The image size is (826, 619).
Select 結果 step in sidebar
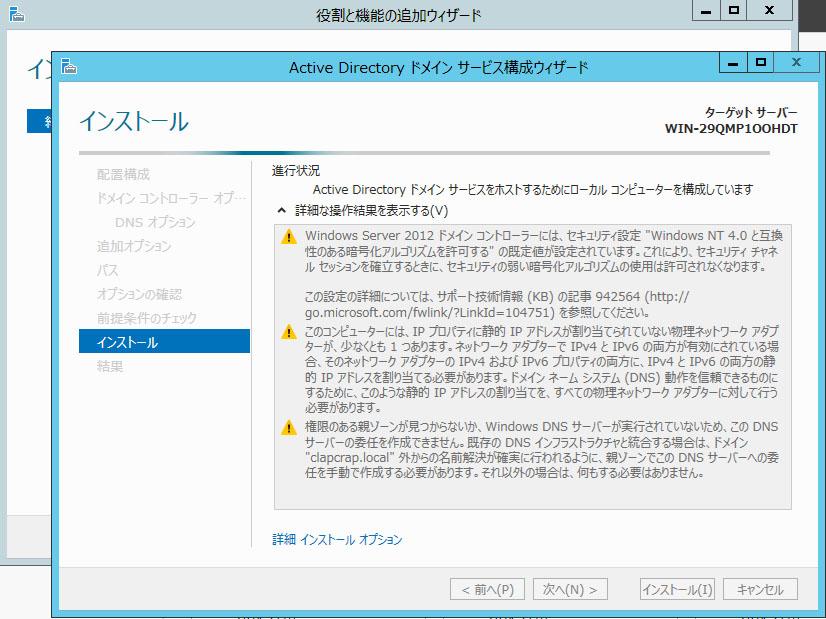coord(110,366)
